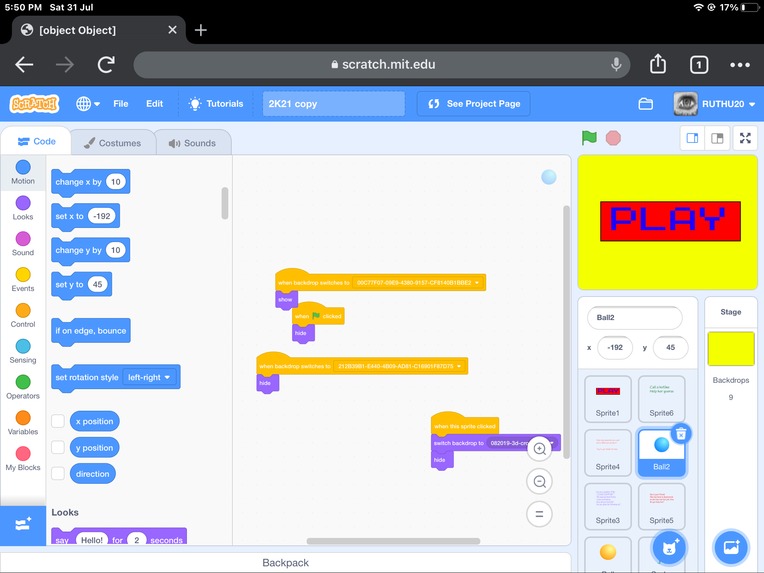This screenshot has height=573, width=764.
Task: Click the sprite y value field
Action: click(x=670, y=347)
